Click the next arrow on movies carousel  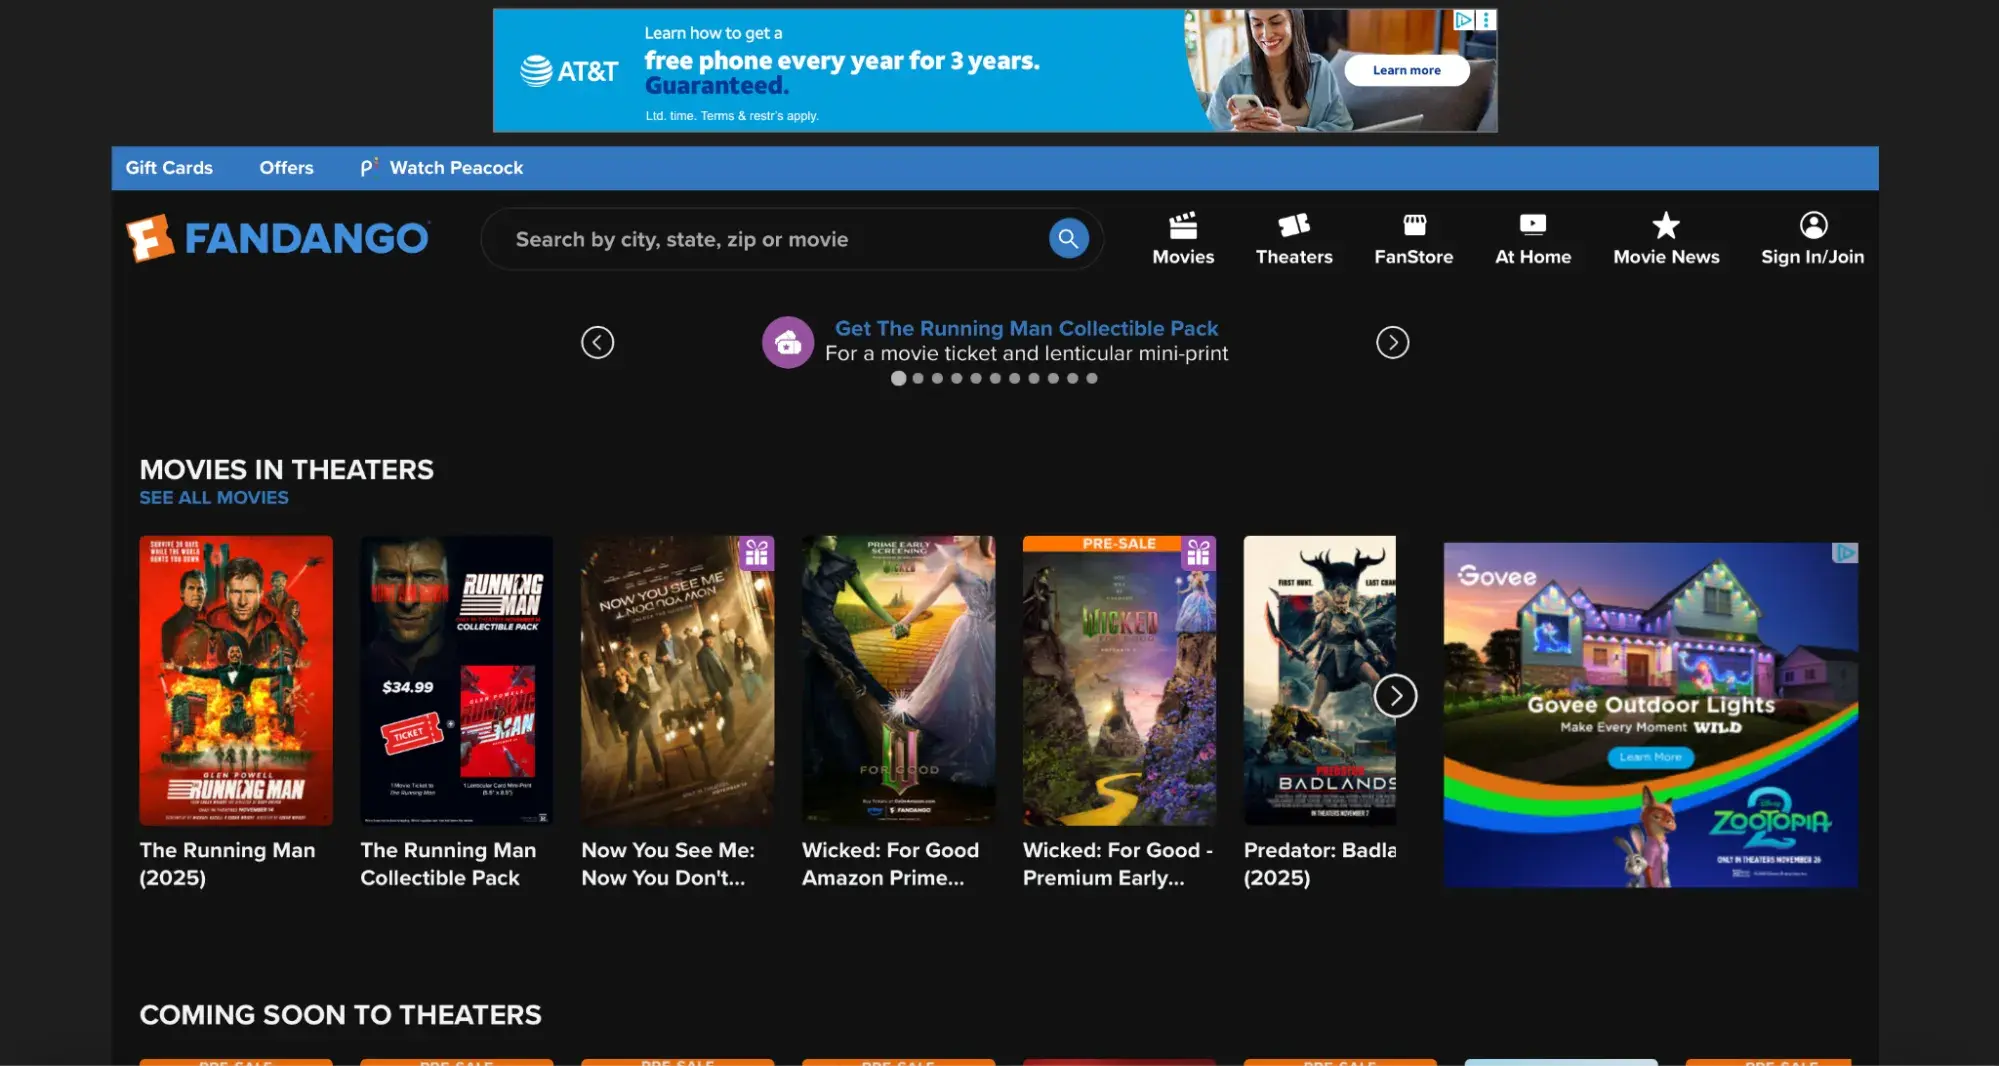tap(1396, 695)
